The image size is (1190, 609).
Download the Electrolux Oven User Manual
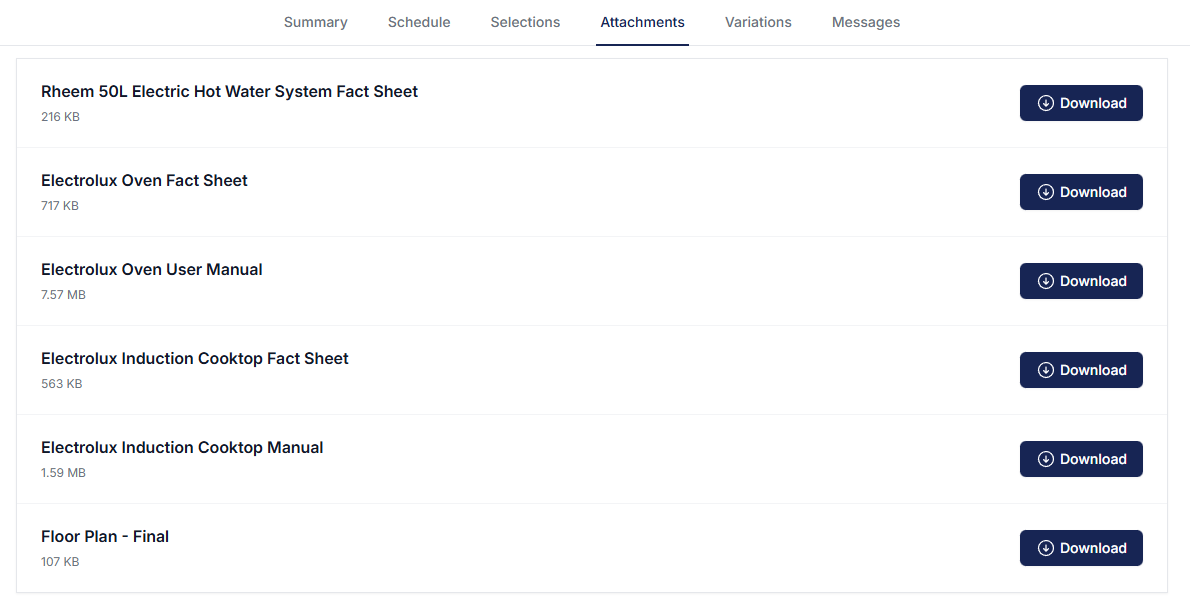(x=1081, y=281)
